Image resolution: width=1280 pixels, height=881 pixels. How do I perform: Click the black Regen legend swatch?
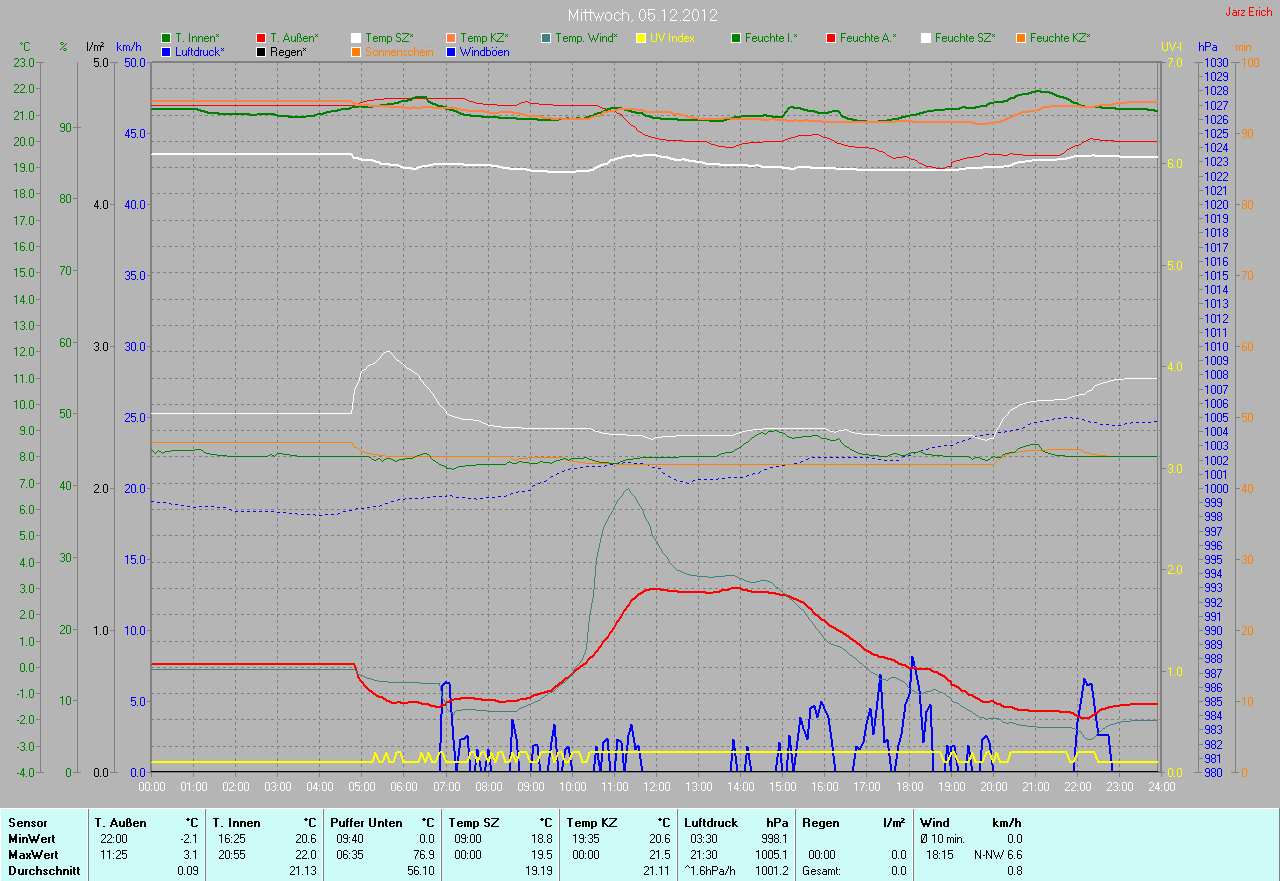pos(262,51)
